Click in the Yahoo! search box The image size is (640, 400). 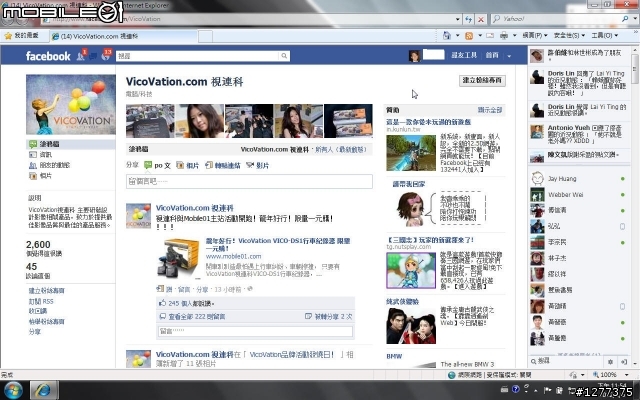[x=557, y=19]
